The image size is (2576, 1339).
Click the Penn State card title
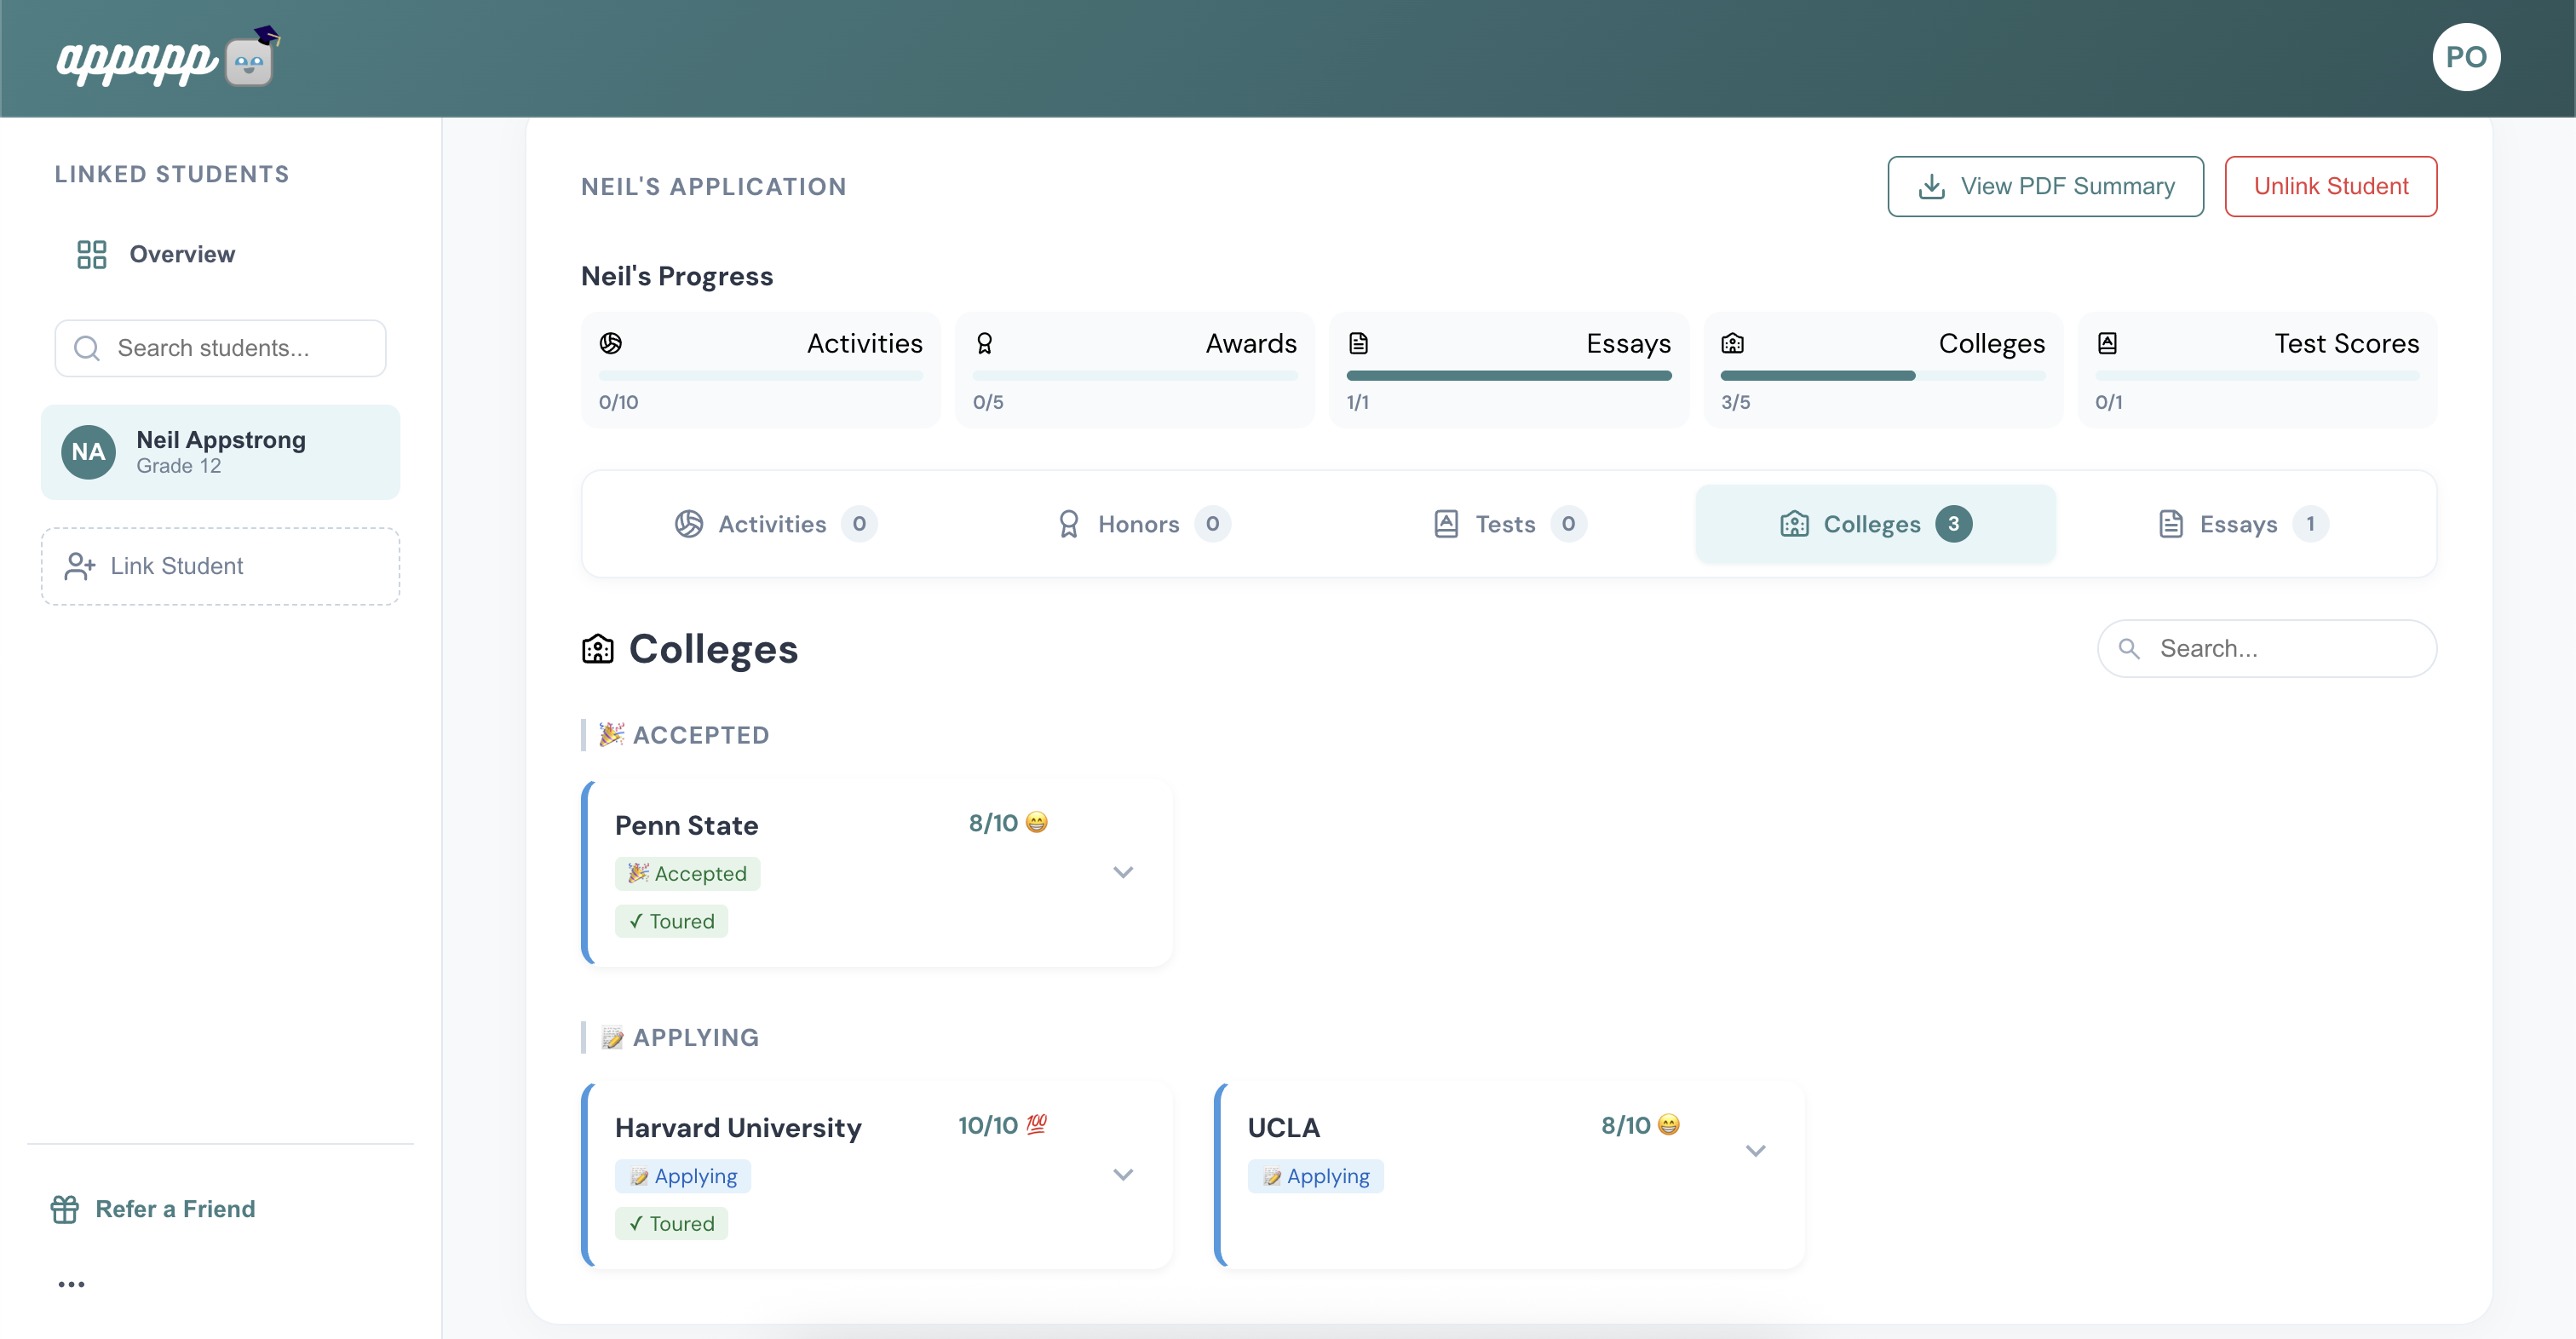(x=686, y=826)
